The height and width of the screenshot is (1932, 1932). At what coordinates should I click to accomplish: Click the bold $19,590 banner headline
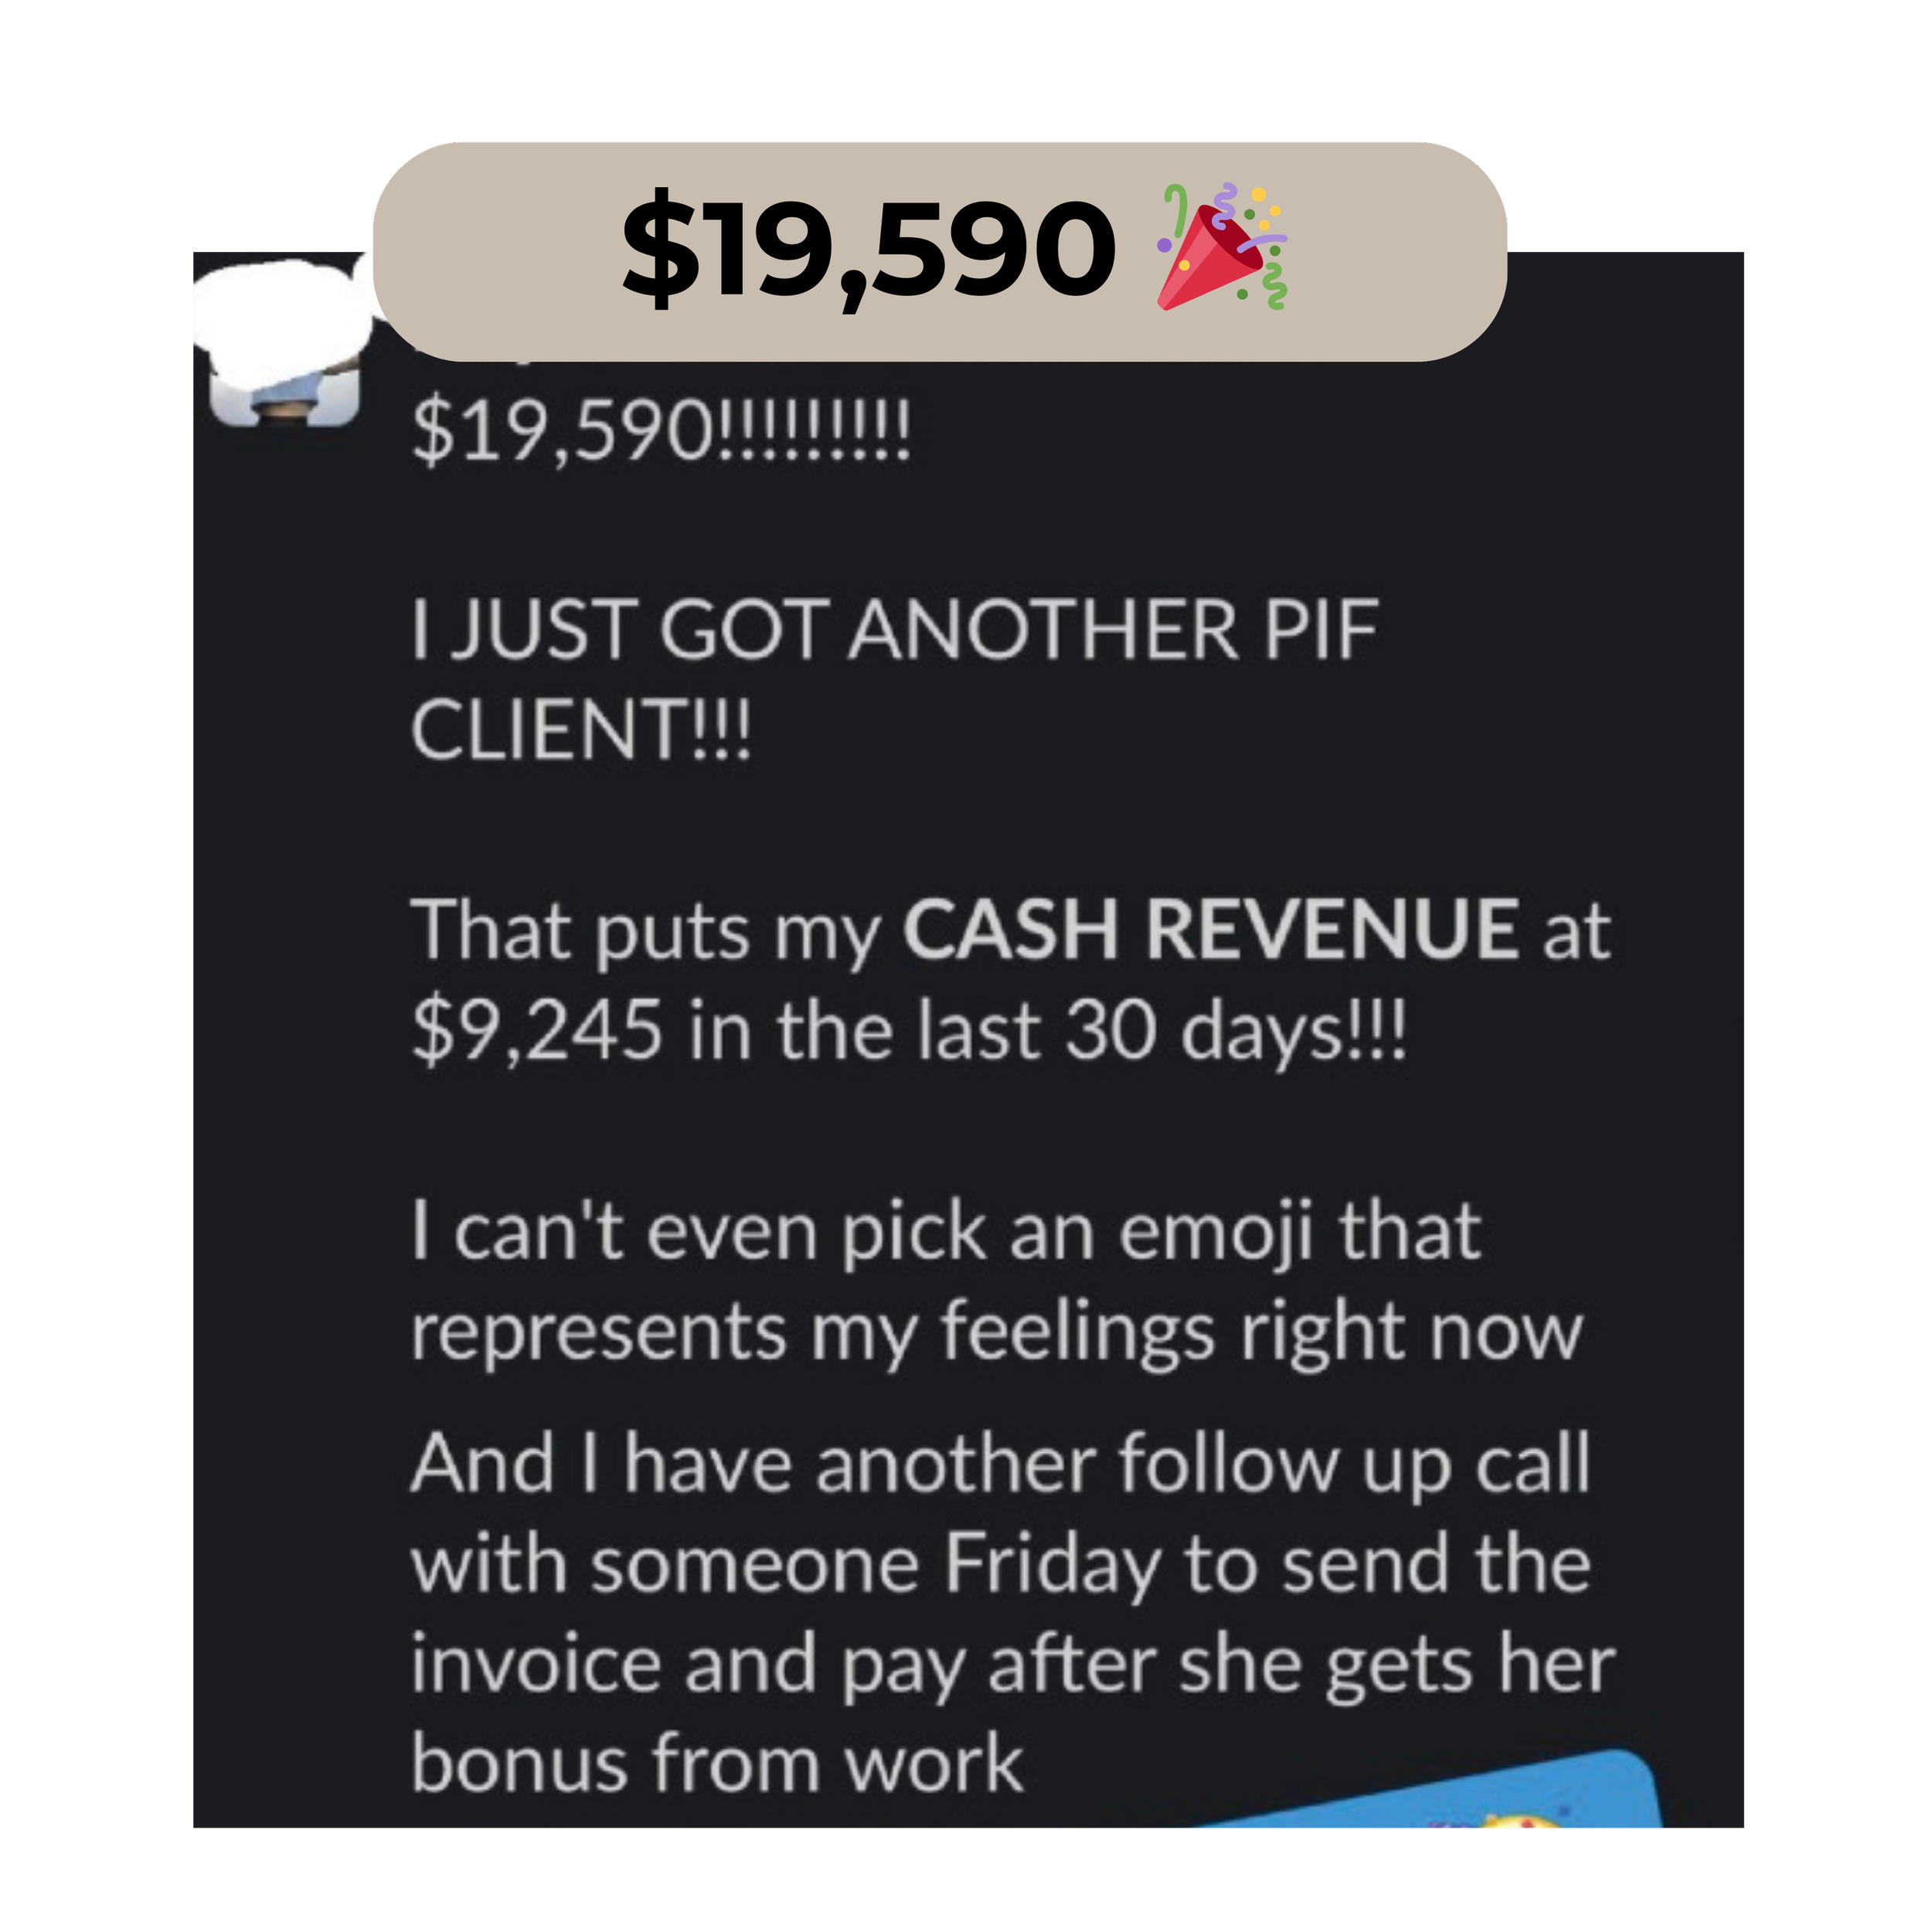(x=868, y=250)
